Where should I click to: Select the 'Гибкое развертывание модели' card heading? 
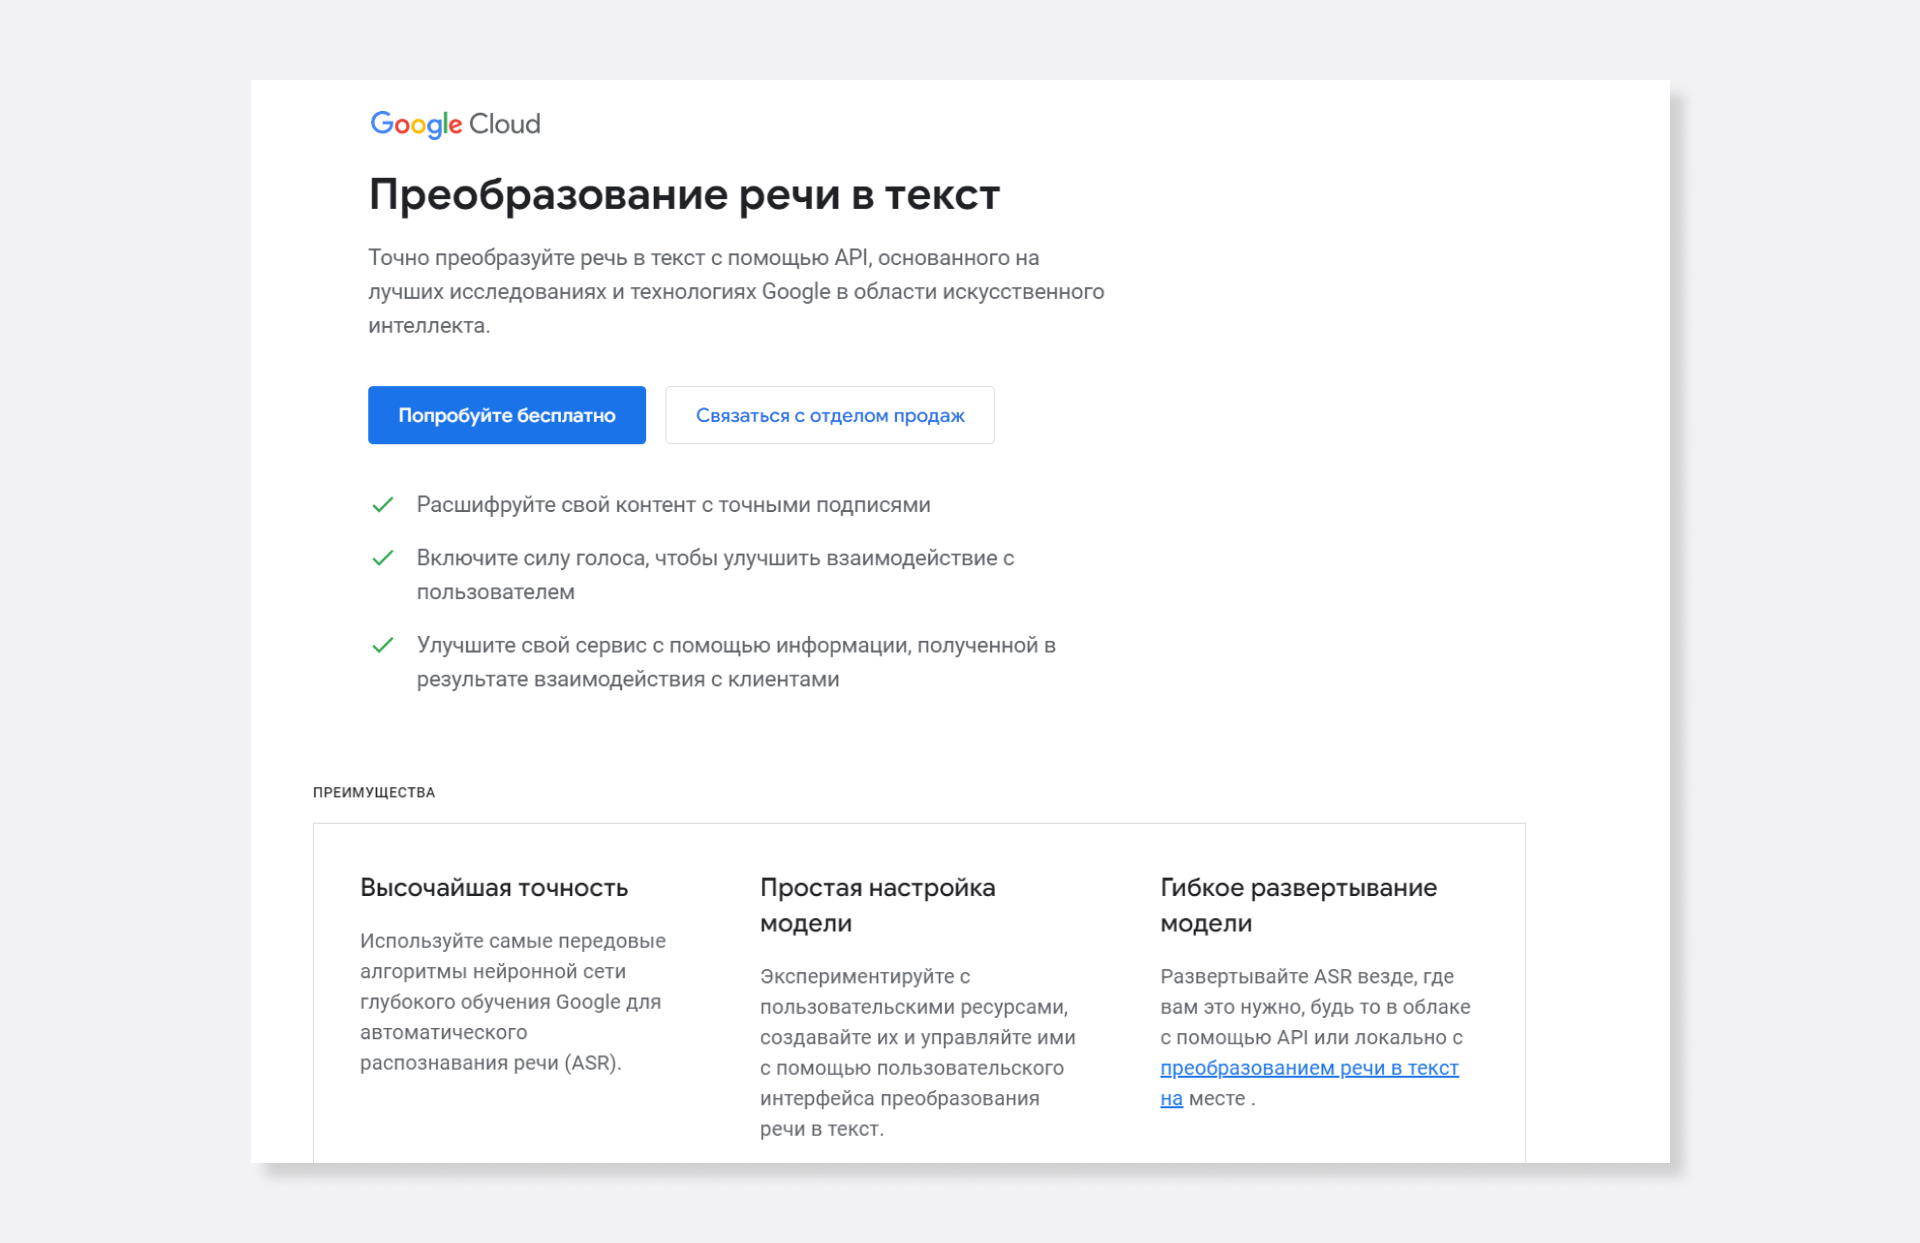coord(1298,905)
